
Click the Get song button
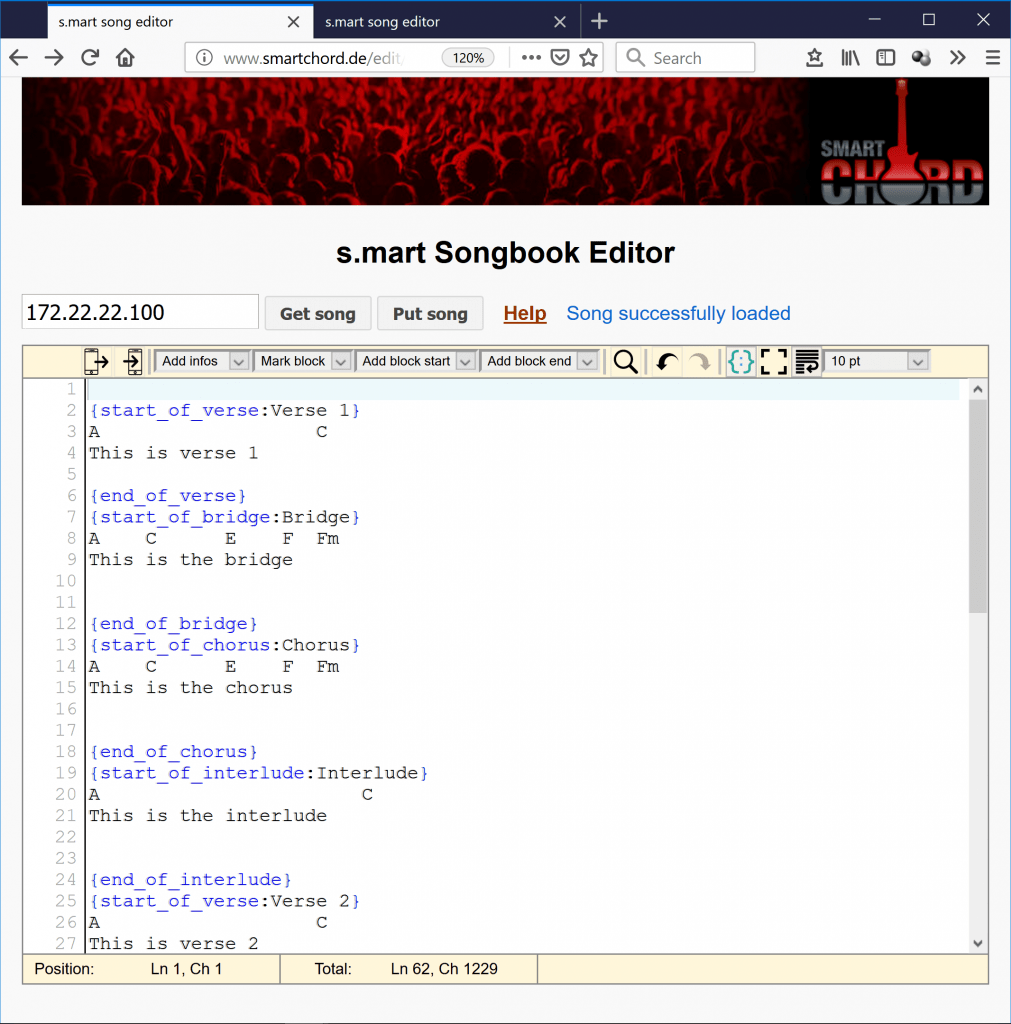[318, 313]
